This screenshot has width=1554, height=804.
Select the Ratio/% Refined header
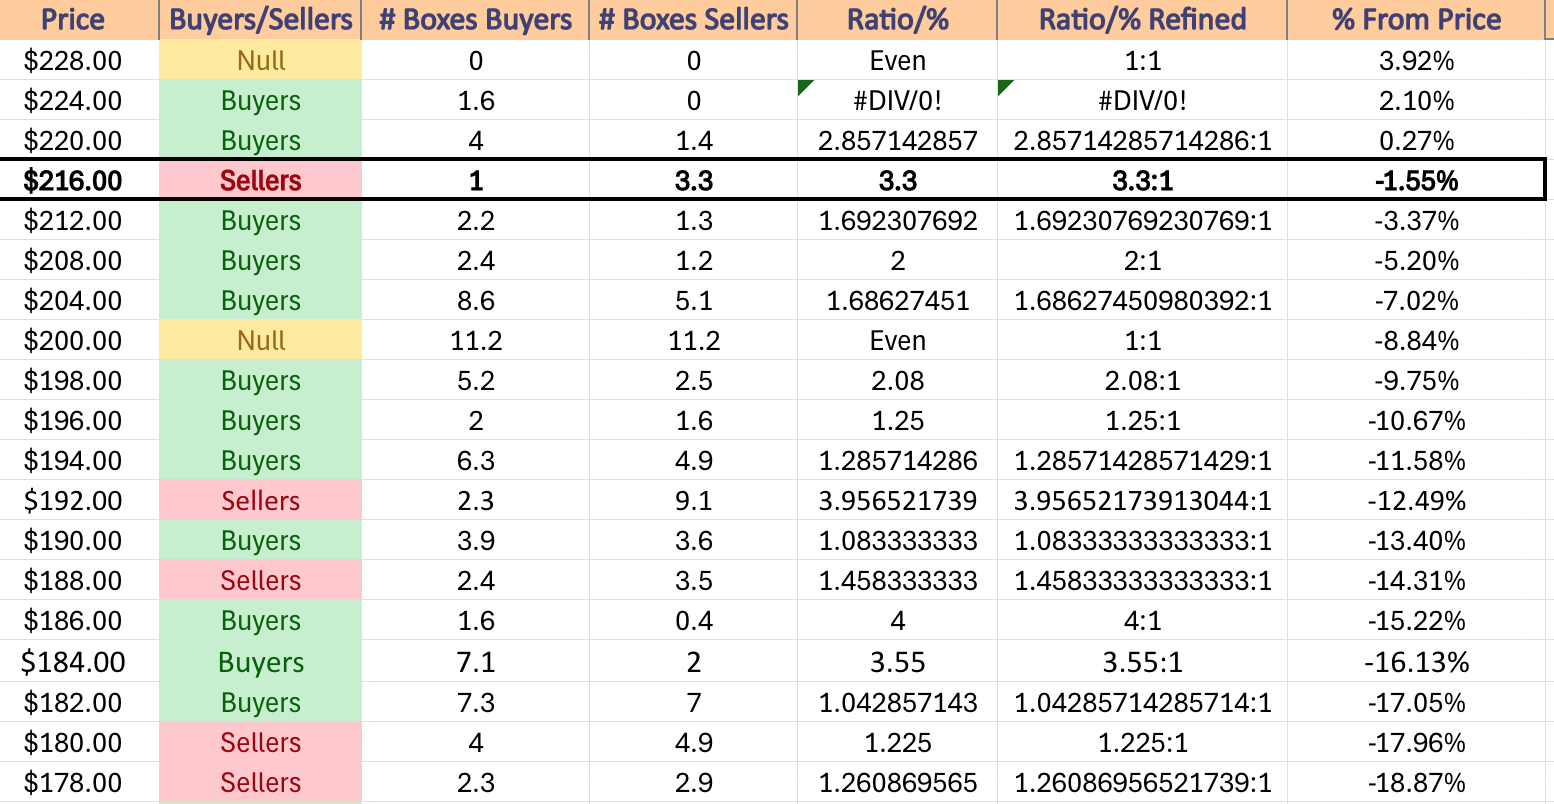(x=1142, y=19)
